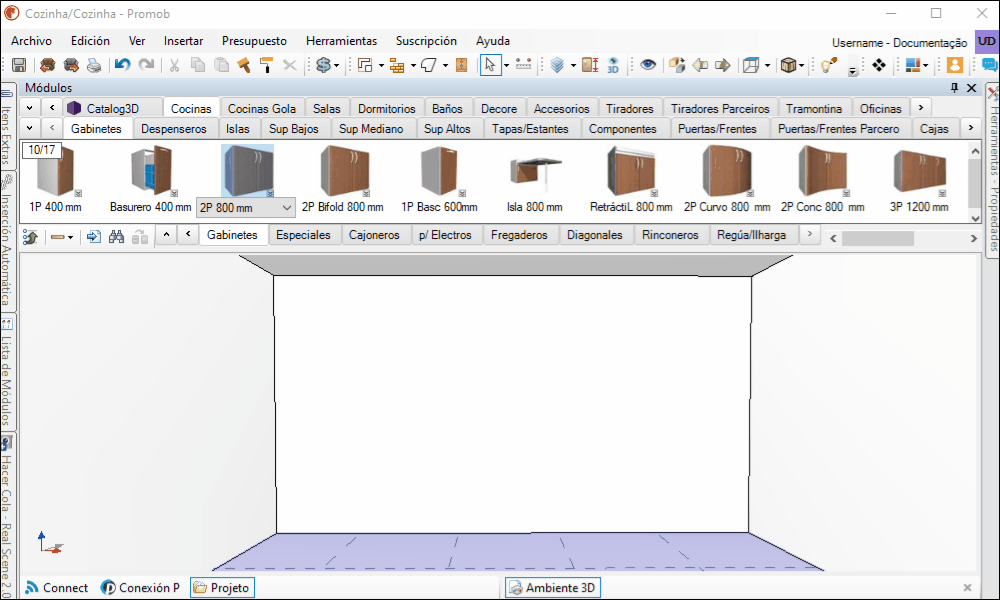Open the Lista de Módulos side panel

7,372
